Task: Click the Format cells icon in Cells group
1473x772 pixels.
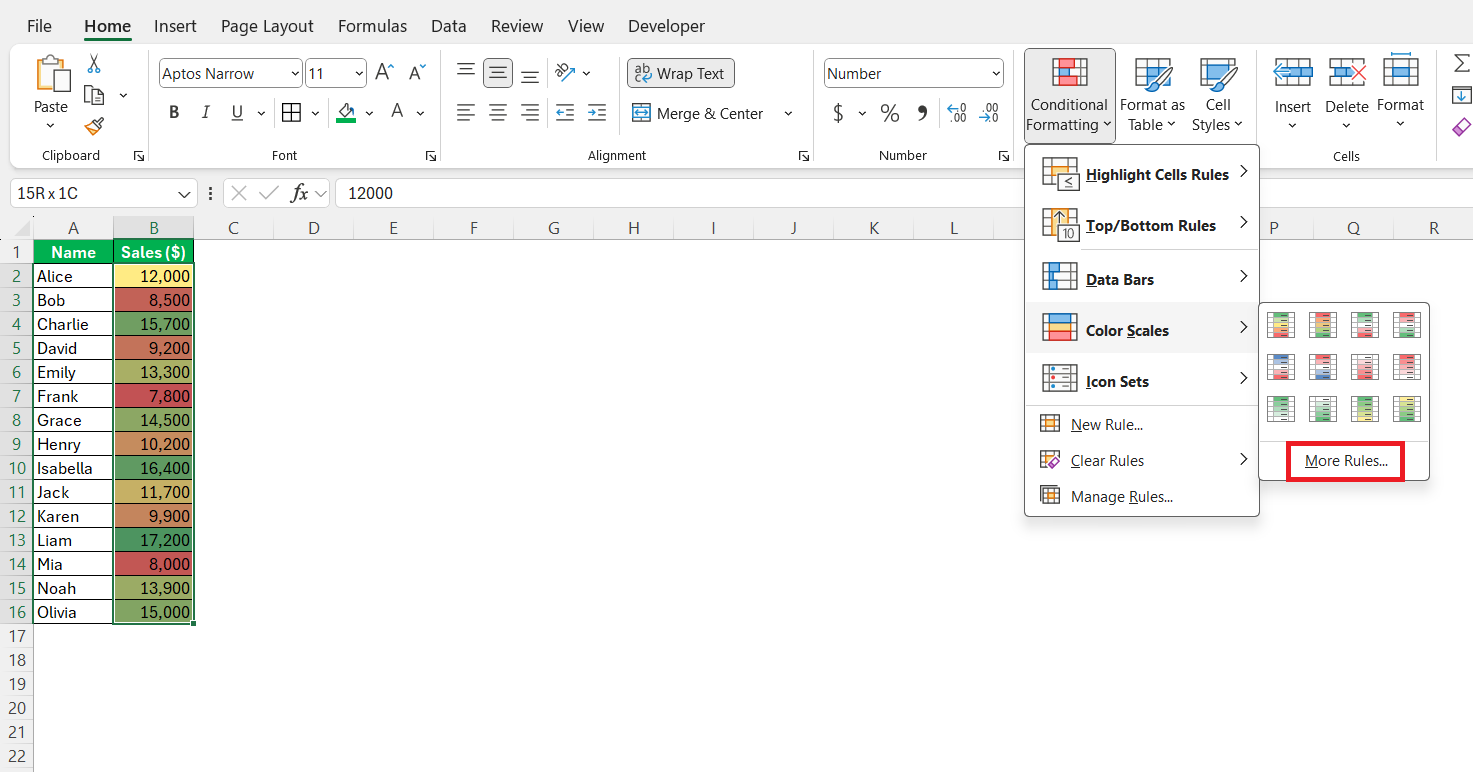Action: coord(1400,73)
